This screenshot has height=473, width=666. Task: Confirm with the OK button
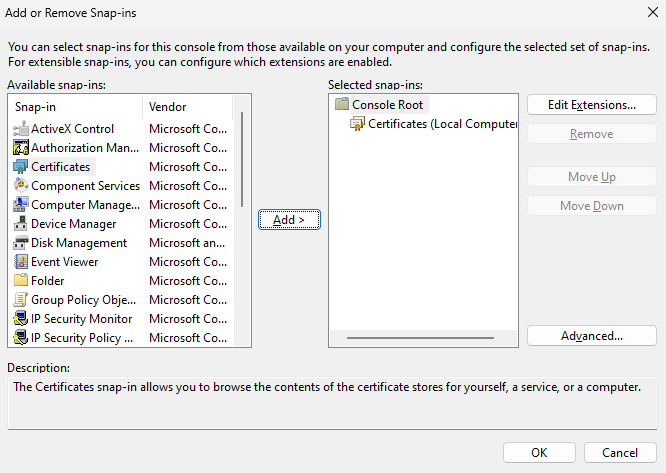point(539,452)
